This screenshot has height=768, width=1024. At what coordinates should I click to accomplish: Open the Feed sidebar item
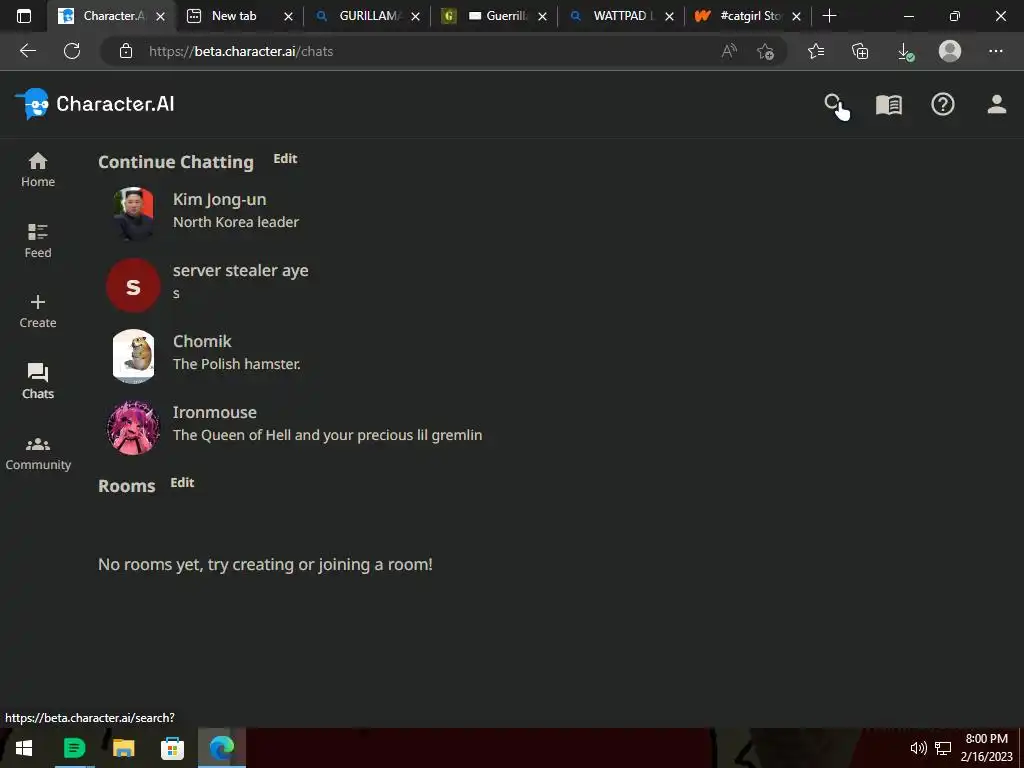coord(38,240)
